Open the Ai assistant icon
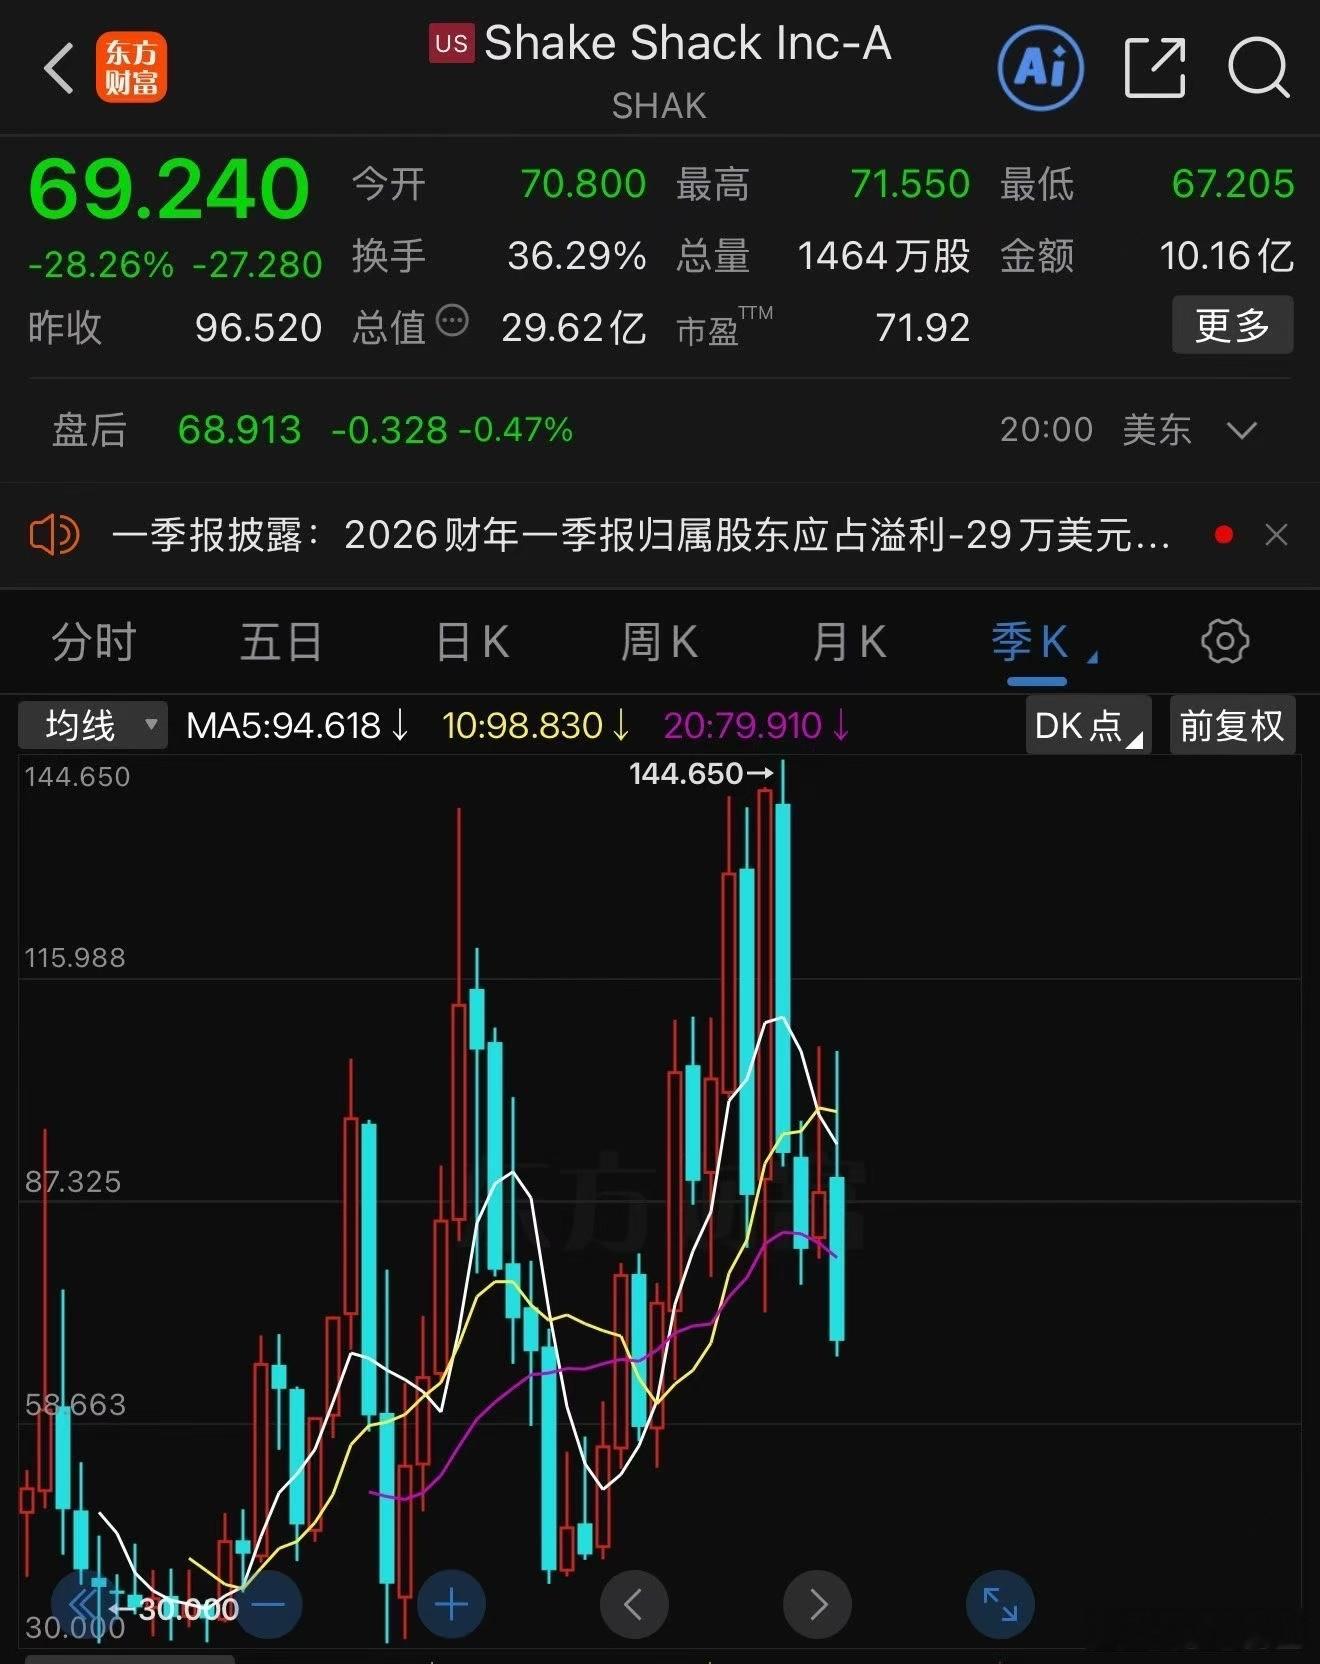The width and height of the screenshot is (1320, 1664). [1041, 68]
